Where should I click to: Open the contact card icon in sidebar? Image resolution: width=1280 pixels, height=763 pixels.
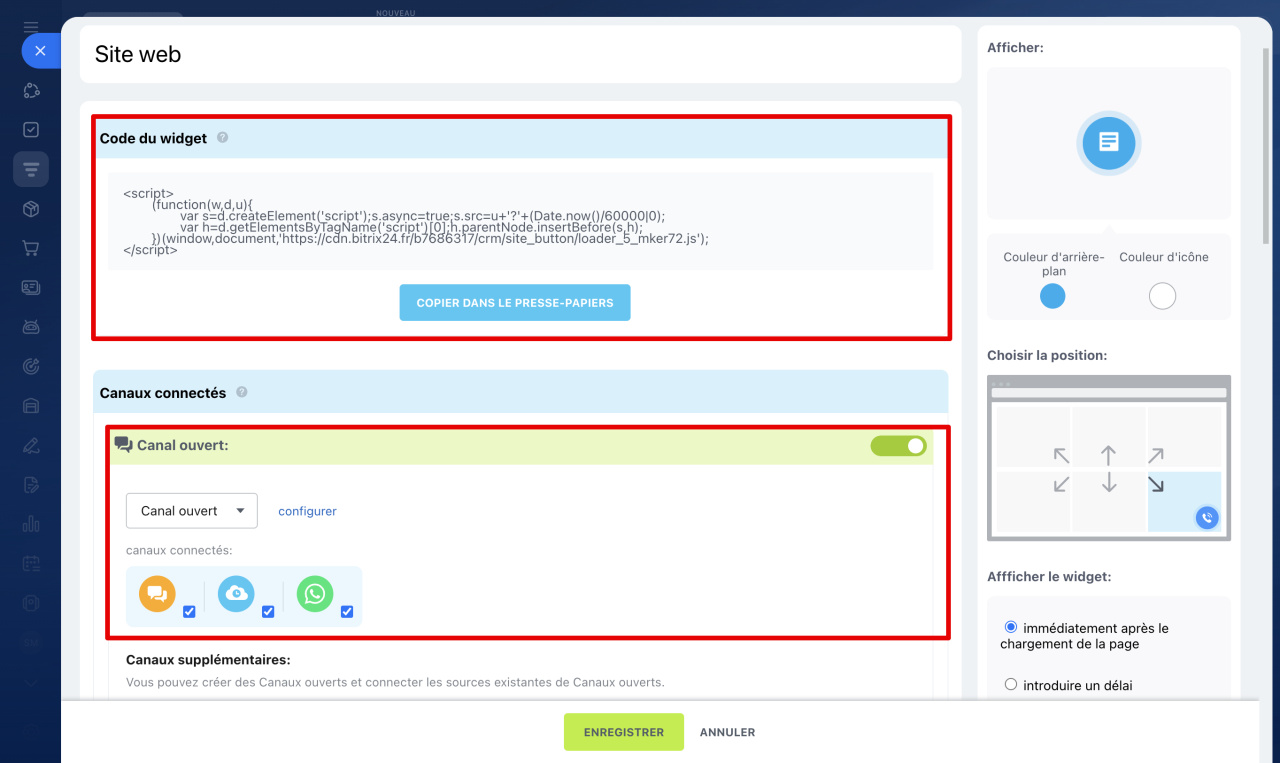point(31,288)
